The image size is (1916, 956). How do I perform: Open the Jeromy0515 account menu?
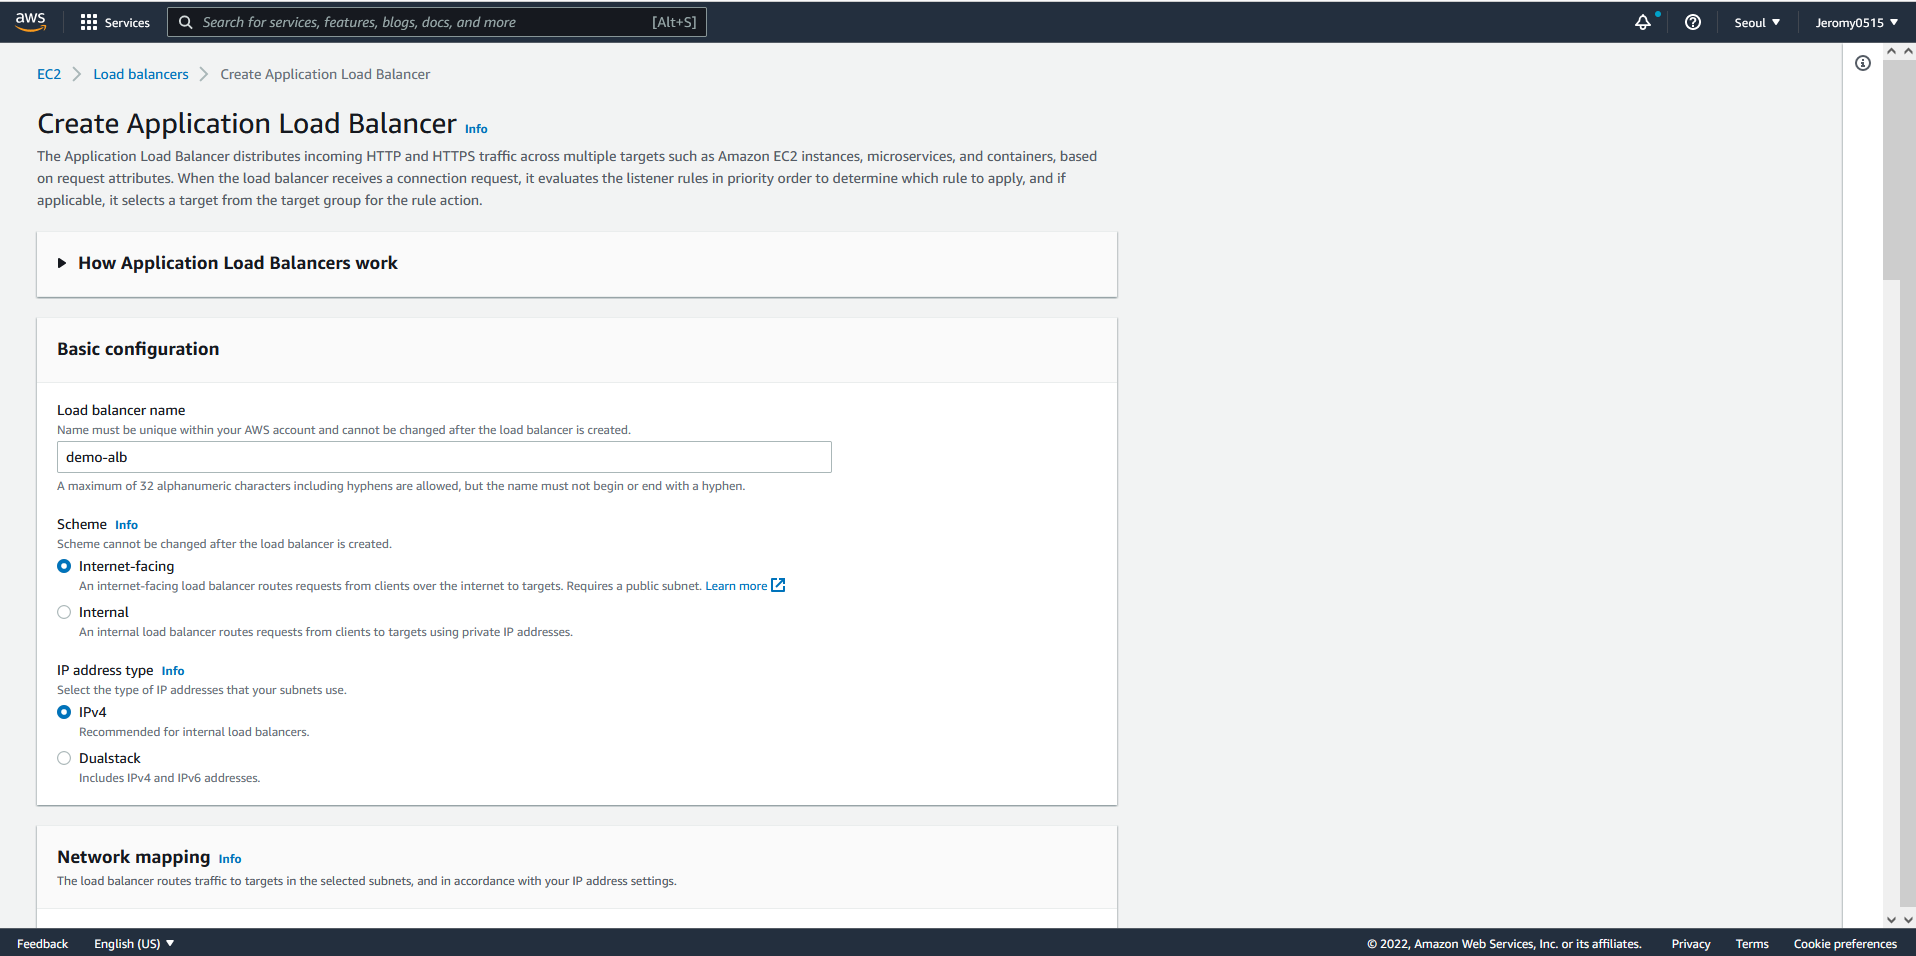pos(1857,22)
